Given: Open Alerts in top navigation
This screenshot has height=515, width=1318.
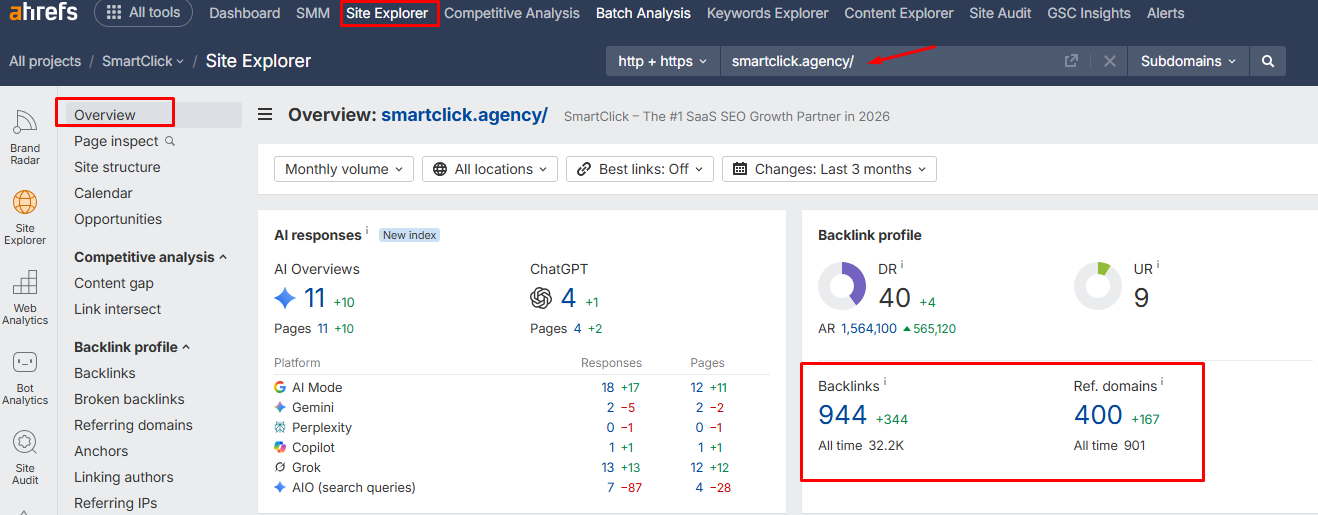Looking at the screenshot, I should coord(1166,13).
